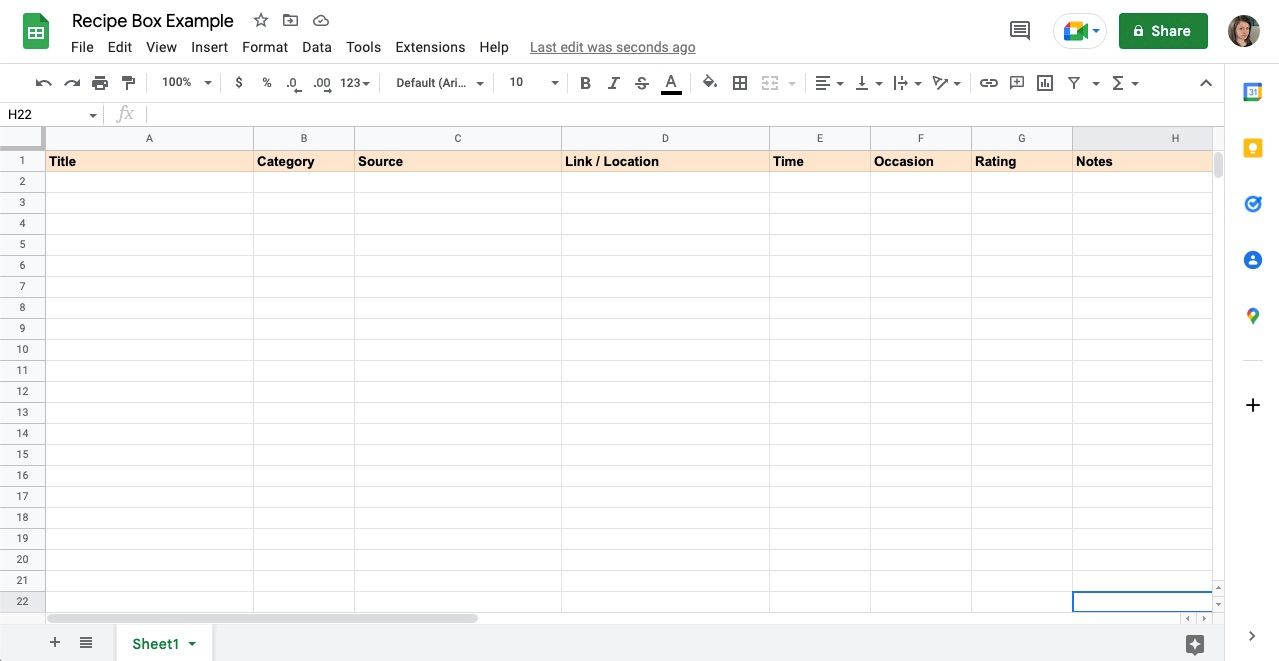
Task: Move document with folder icon
Action: (x=291, y=20)
